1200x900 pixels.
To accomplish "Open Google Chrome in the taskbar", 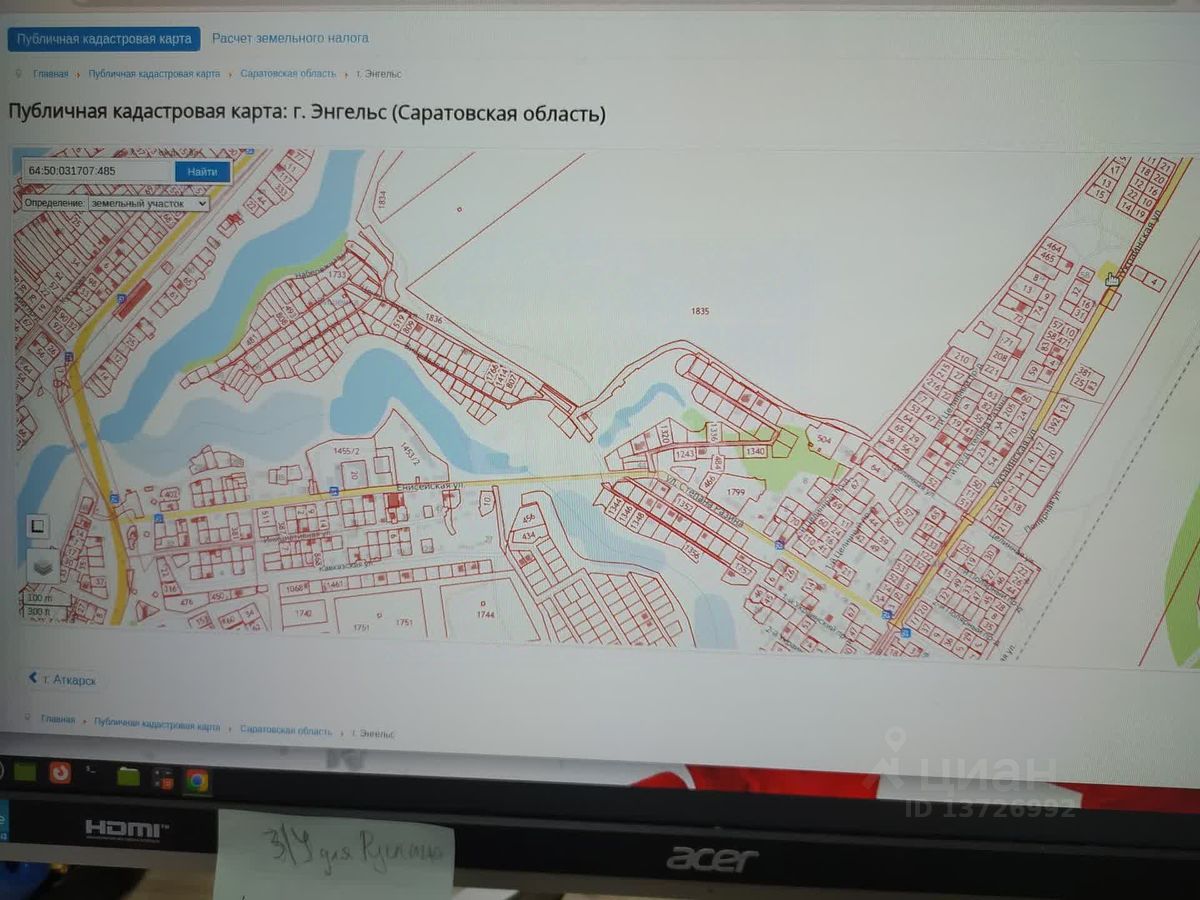I will 196,780.
